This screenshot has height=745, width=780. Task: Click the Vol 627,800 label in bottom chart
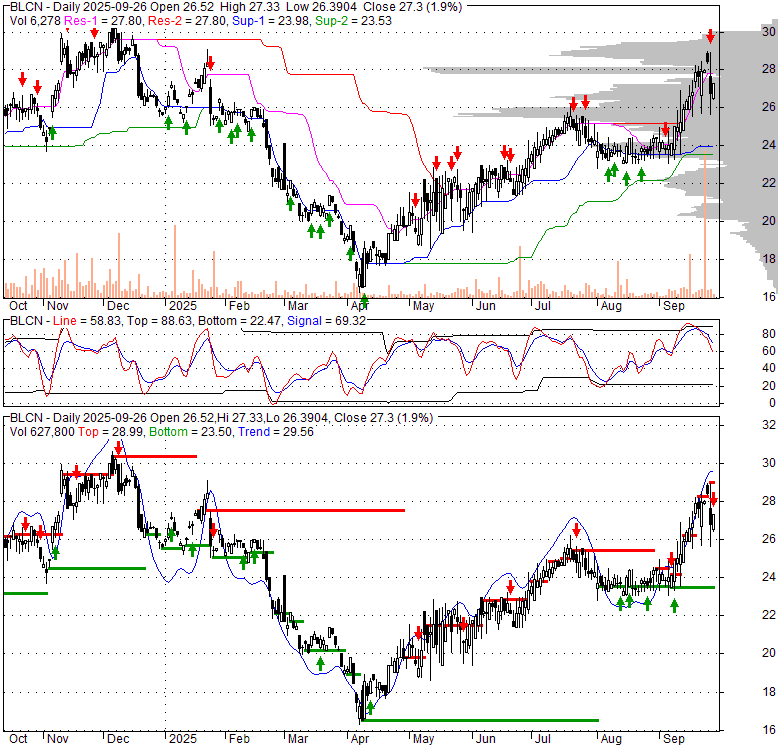click(x=42, y=432)
